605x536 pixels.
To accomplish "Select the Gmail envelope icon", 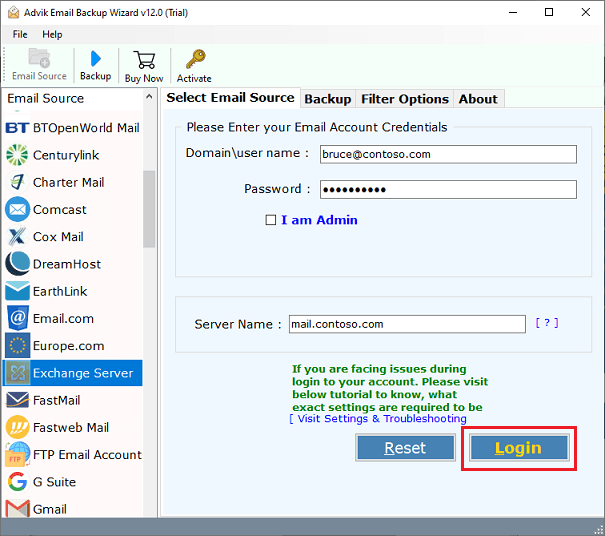I will 17,509.
